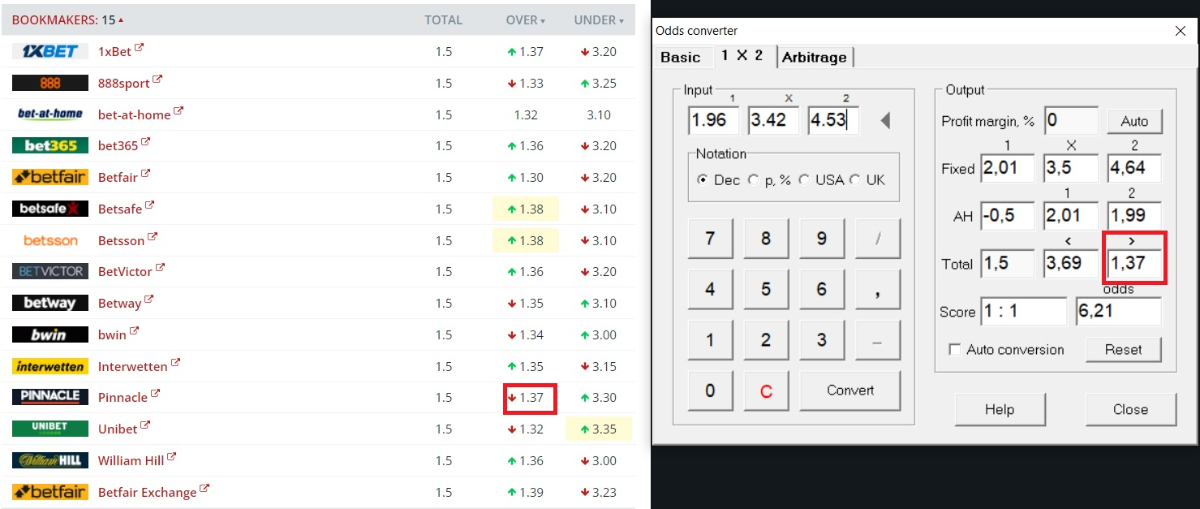Click the bet365 green logo

pos(50,146)
